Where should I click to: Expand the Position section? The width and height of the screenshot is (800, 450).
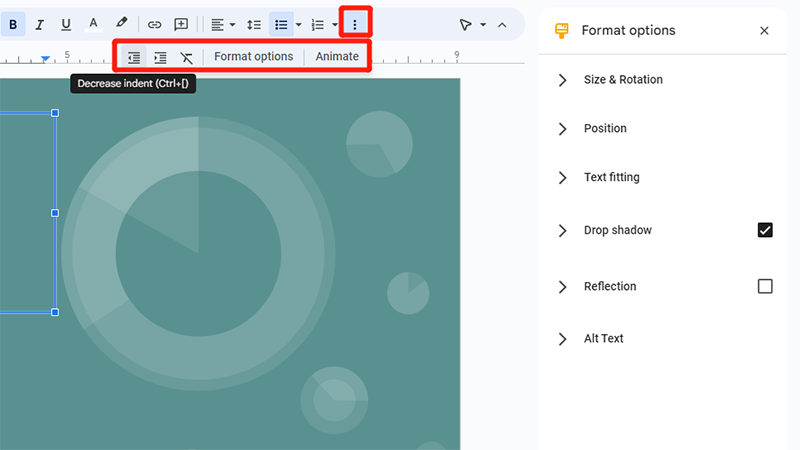[562, 129]
